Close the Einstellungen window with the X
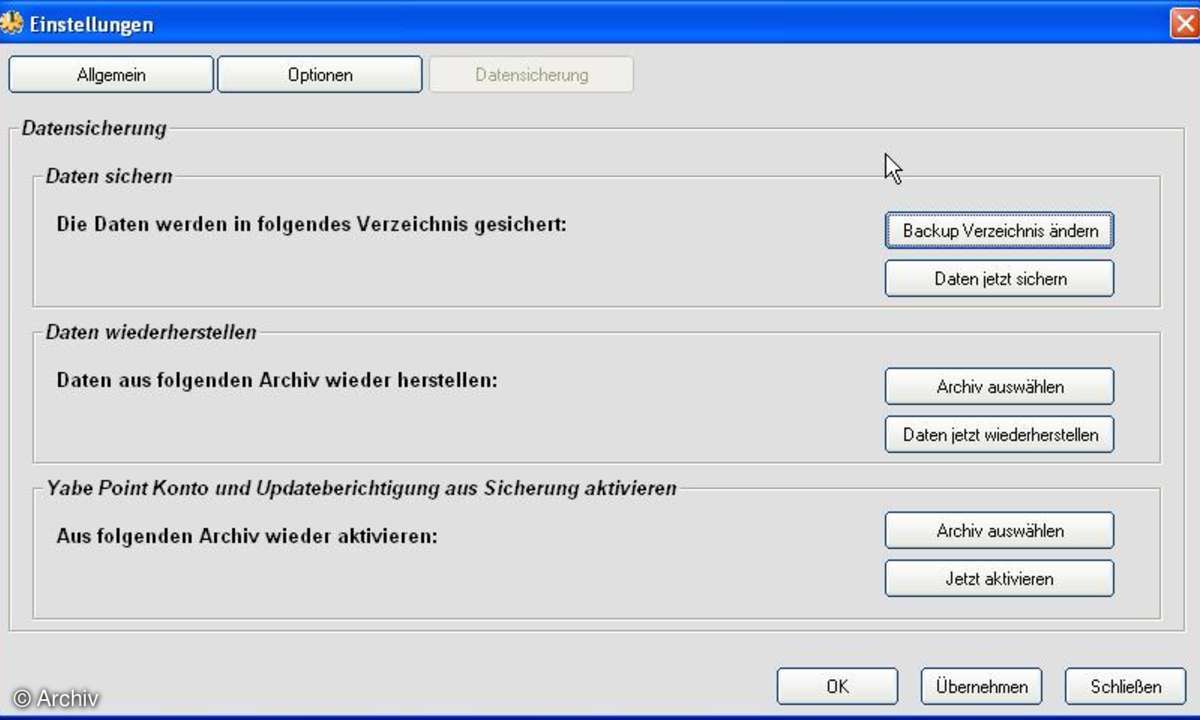 click(x=1184, y=24)
